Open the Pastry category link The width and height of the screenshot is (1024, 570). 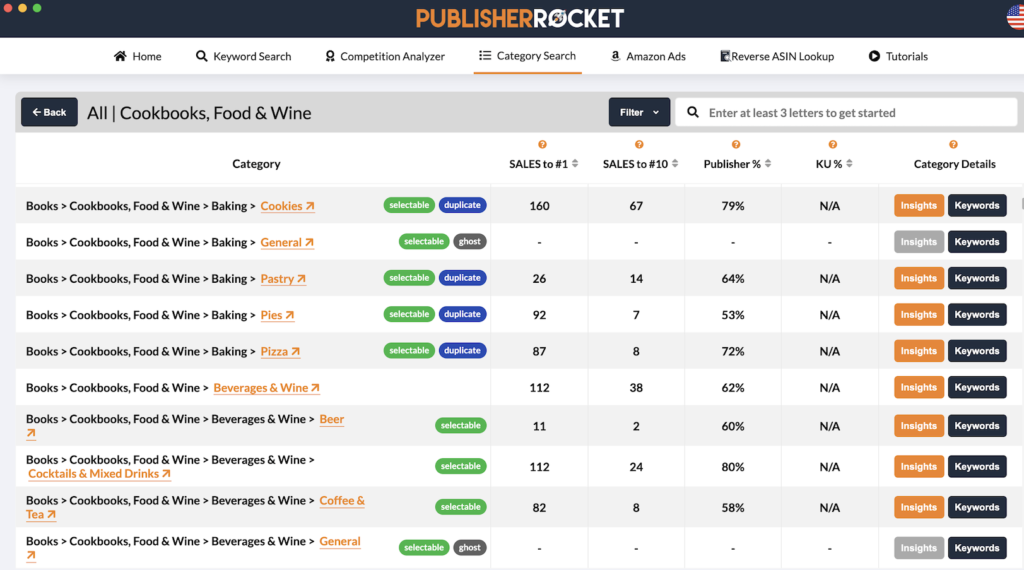tap(283, 279)
